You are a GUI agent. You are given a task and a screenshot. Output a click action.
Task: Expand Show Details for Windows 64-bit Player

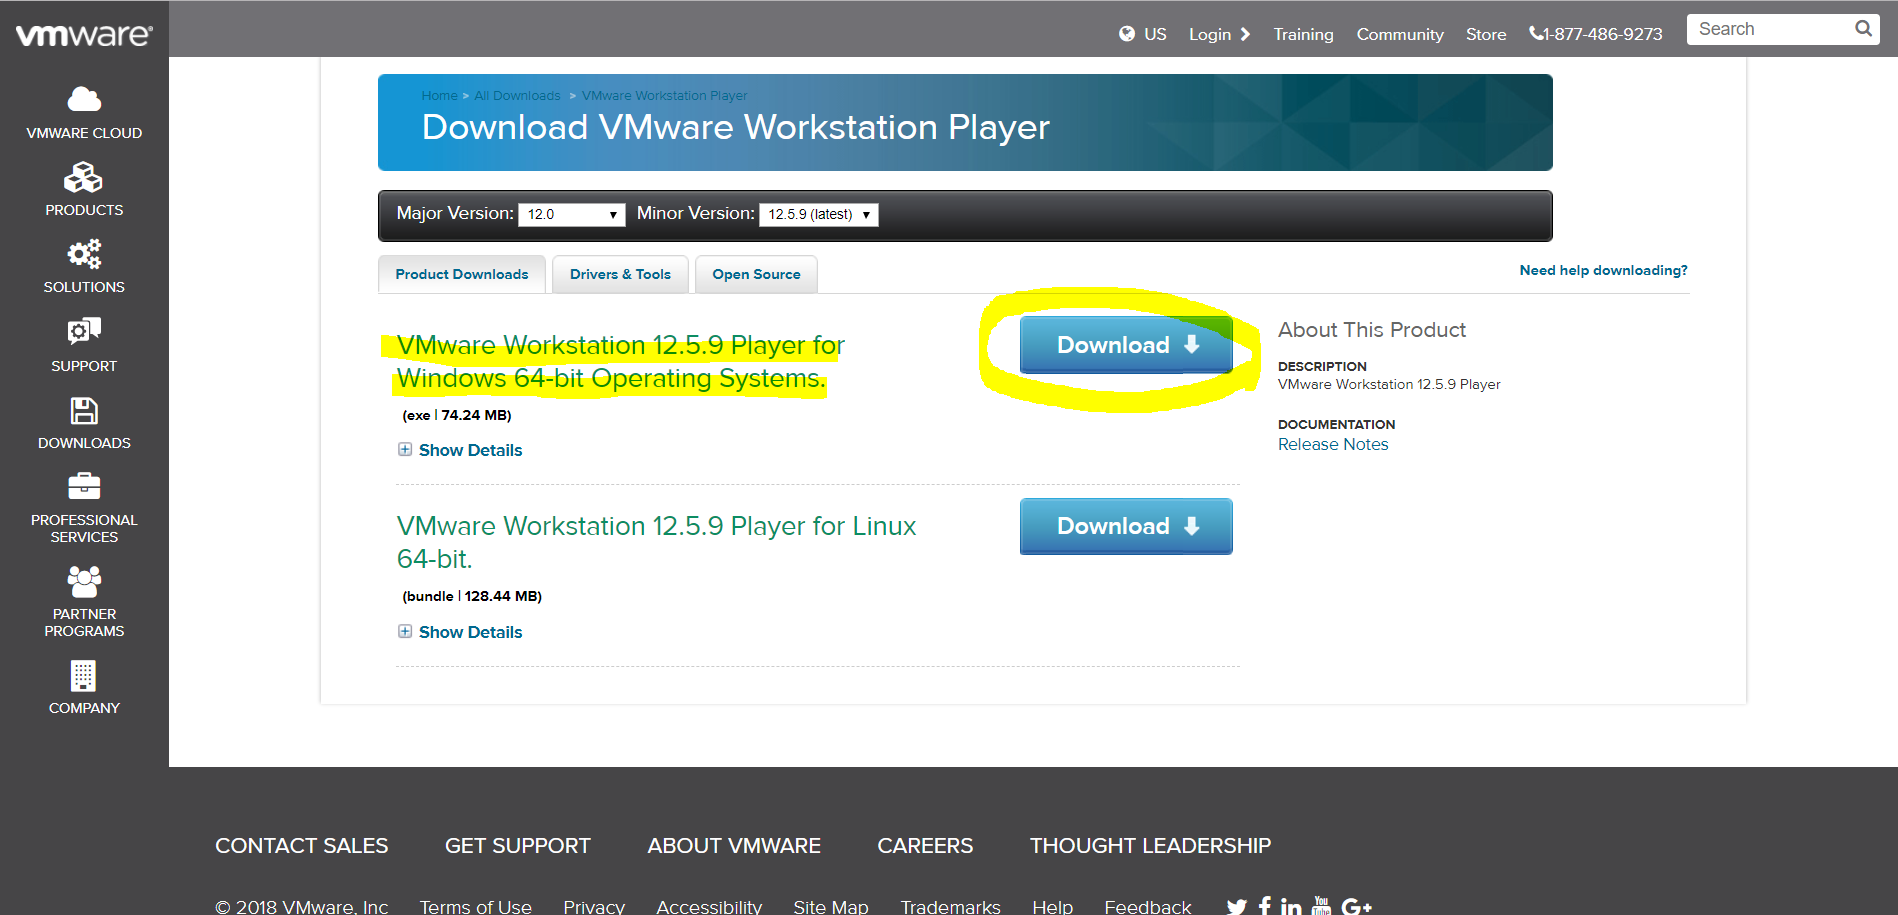coord(461,450)
